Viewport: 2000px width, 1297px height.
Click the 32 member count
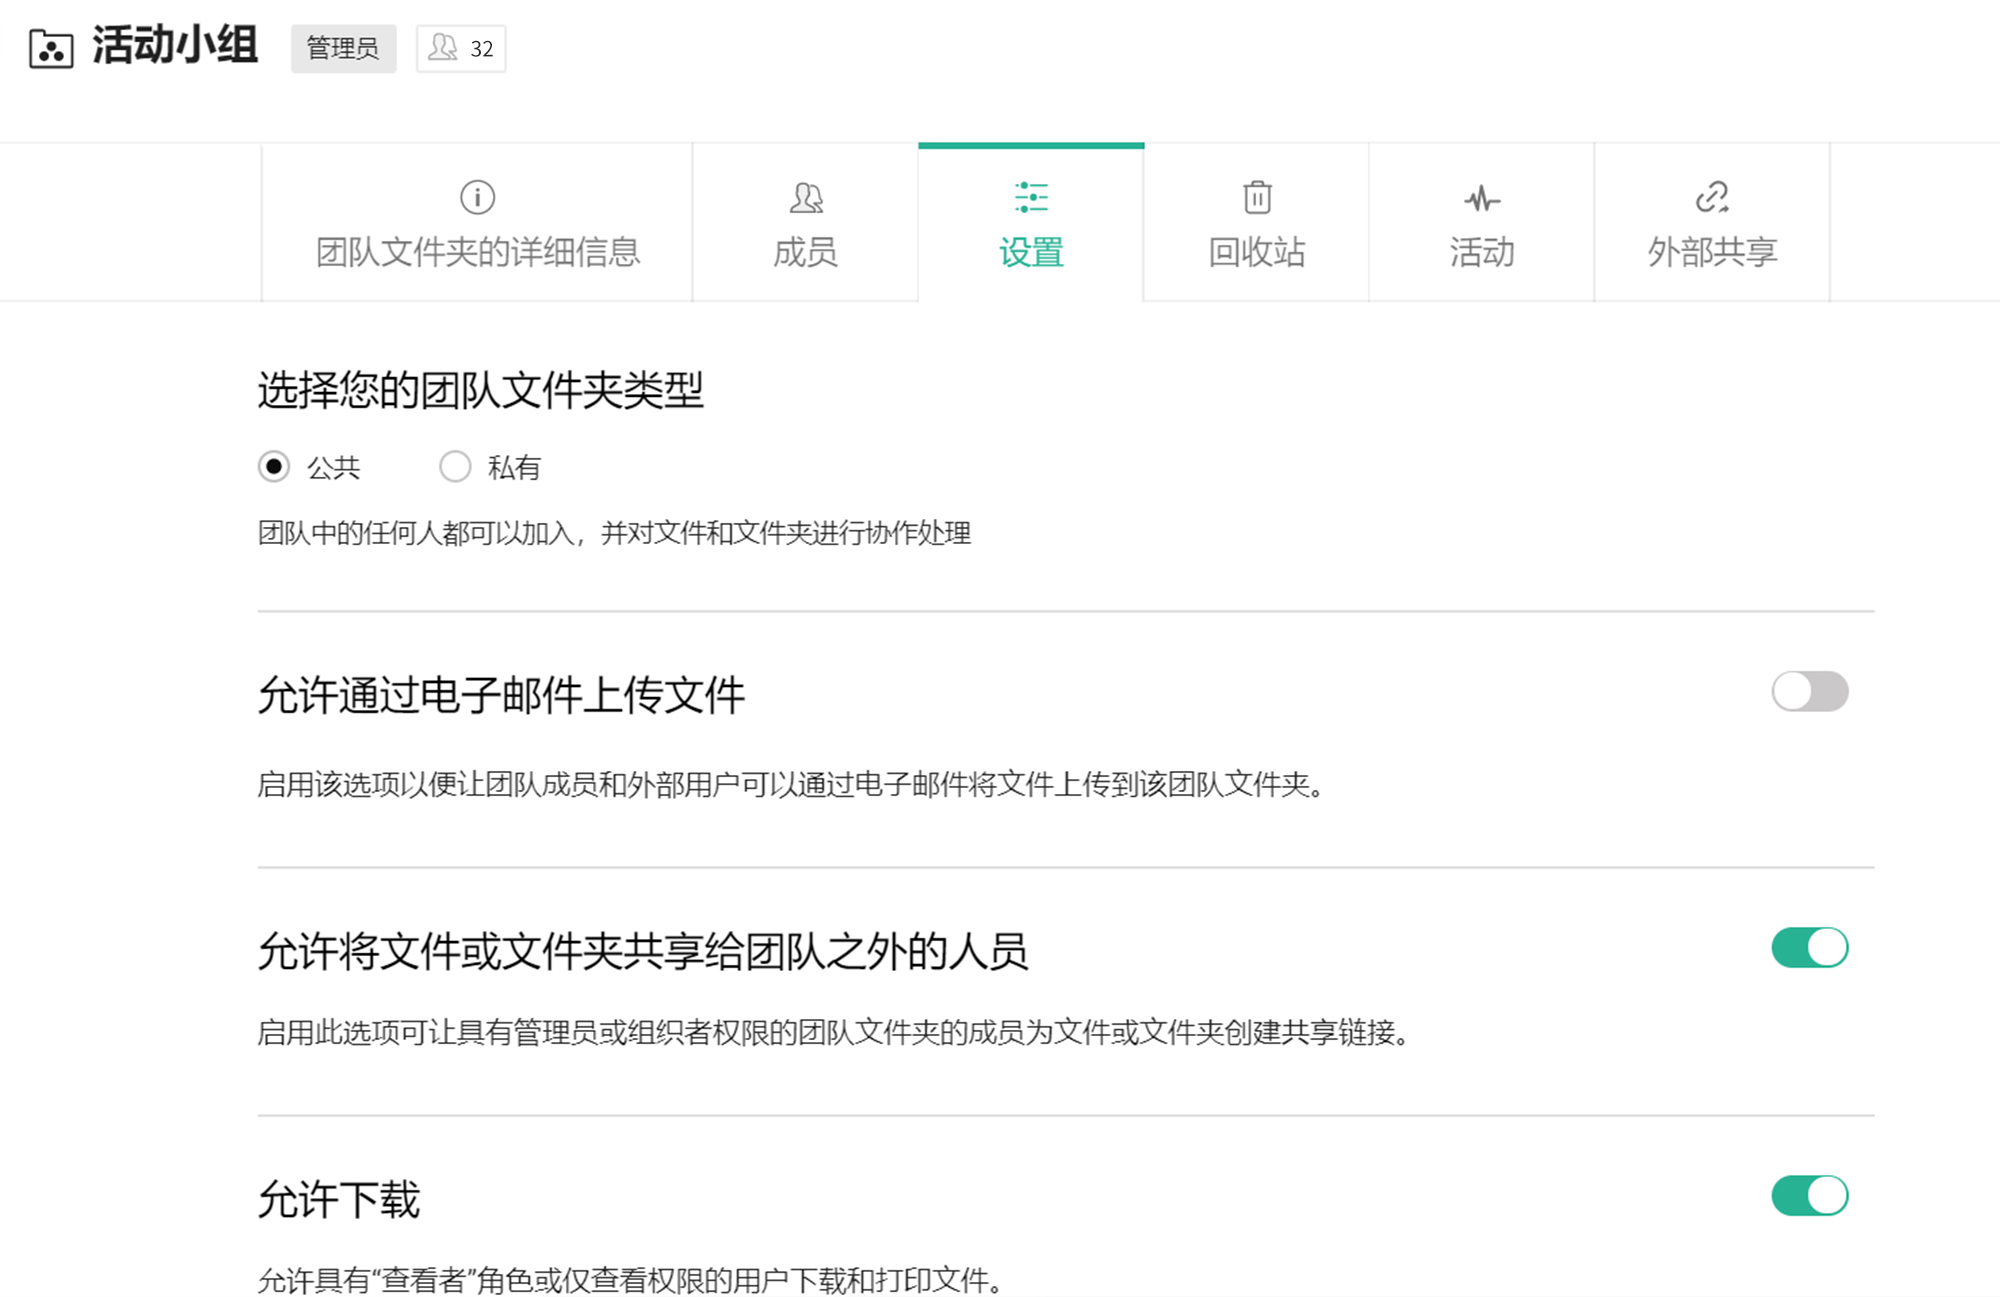tap(482, 49)
